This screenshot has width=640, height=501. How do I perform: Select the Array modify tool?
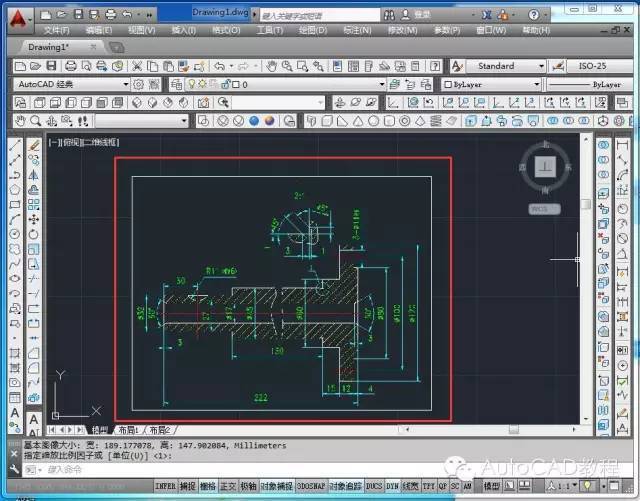click(34, 204)
